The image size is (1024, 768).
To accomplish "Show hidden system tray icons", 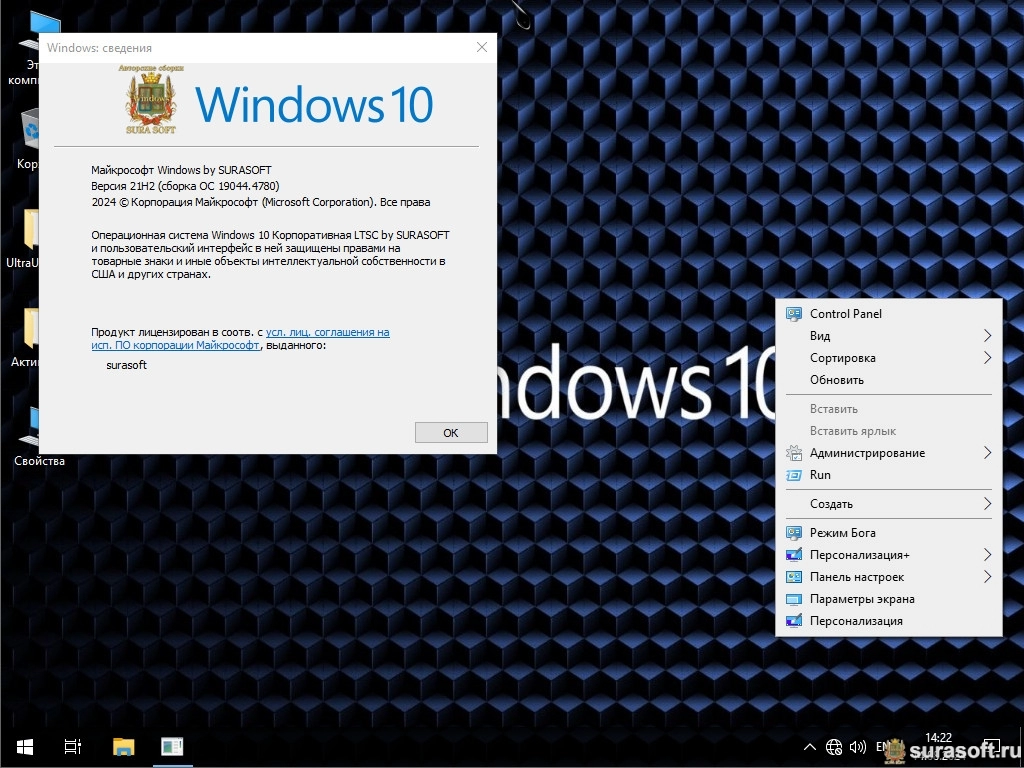I will click(x=810, y=746).
